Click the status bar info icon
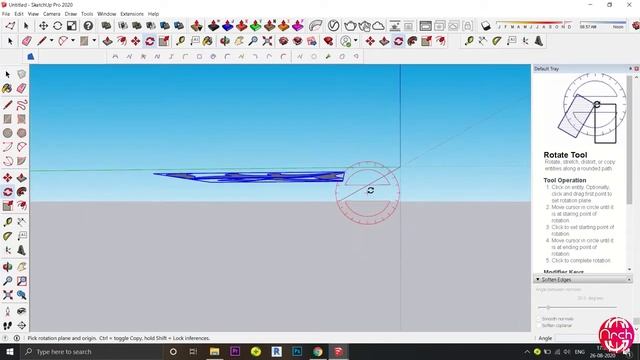 [17, 338]
